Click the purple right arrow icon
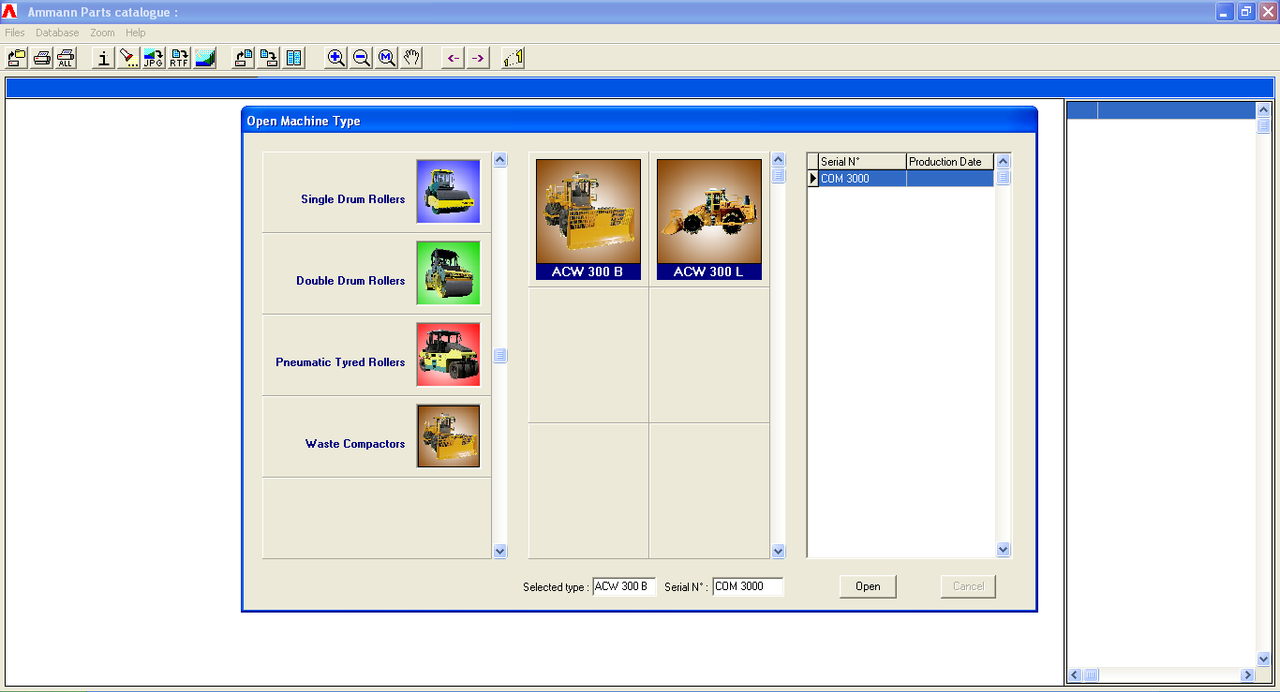Image resolution: width=1280 pixels, height=692 pixels. point(478,58)
